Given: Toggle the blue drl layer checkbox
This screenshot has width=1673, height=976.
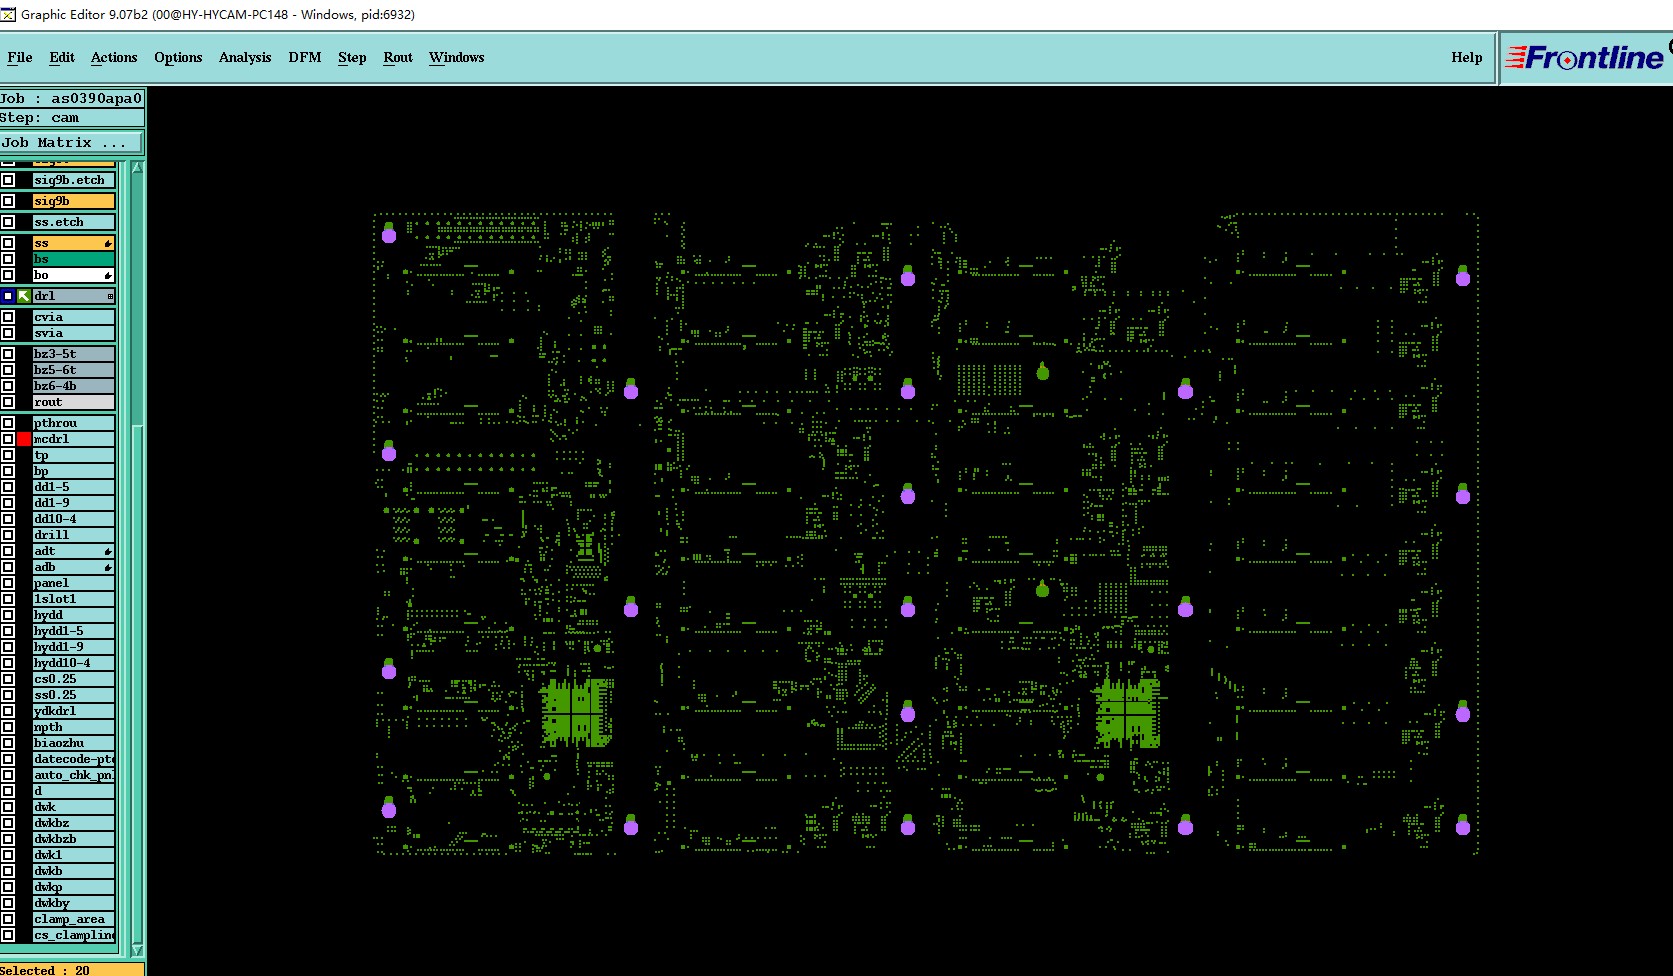Looking at the screenshot, I should (8, 296).
